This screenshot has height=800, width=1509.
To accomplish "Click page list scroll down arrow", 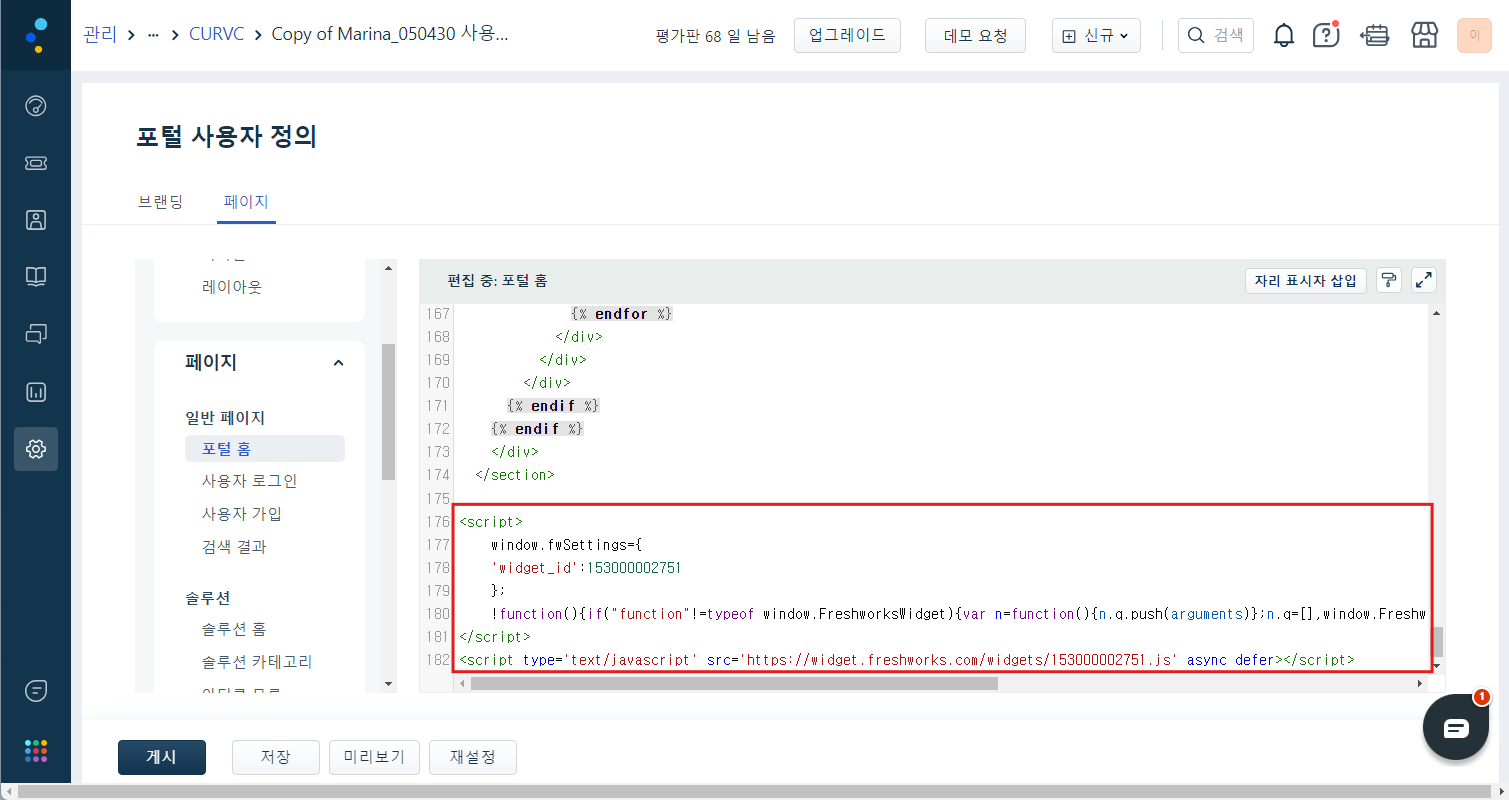I will 389,684.
